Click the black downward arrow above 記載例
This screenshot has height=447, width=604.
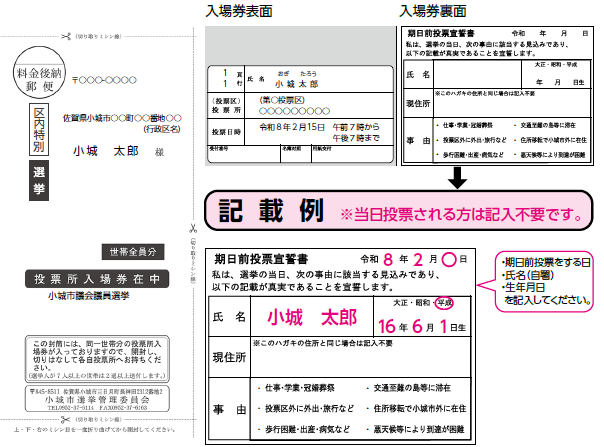tap(457, 178)
